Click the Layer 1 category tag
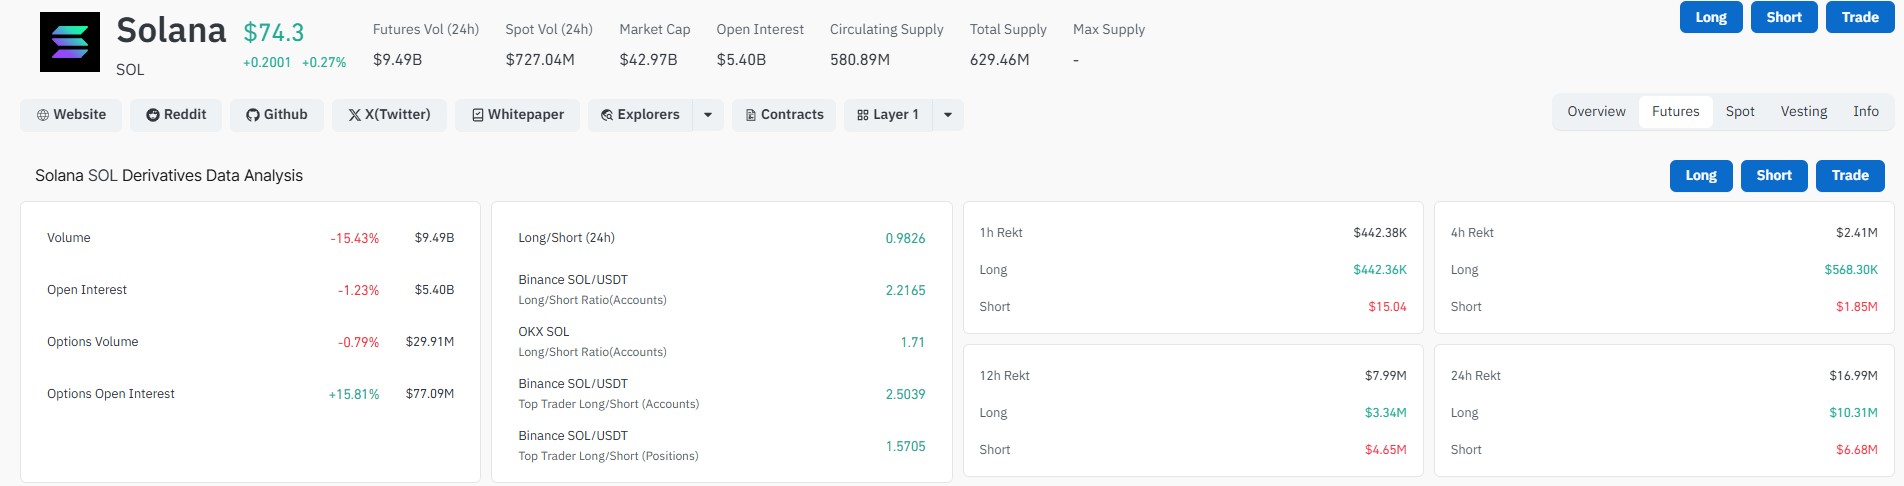 [888, 115]
